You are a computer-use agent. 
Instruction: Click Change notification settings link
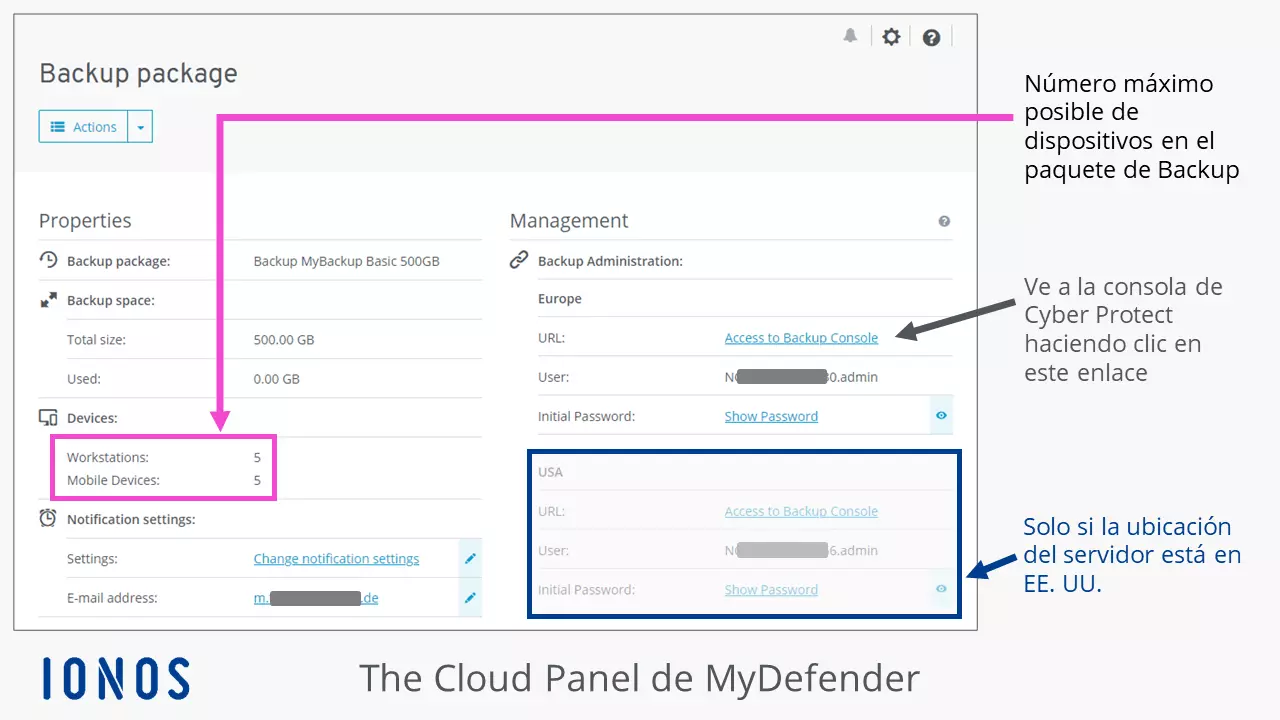(x=336, y=559)
